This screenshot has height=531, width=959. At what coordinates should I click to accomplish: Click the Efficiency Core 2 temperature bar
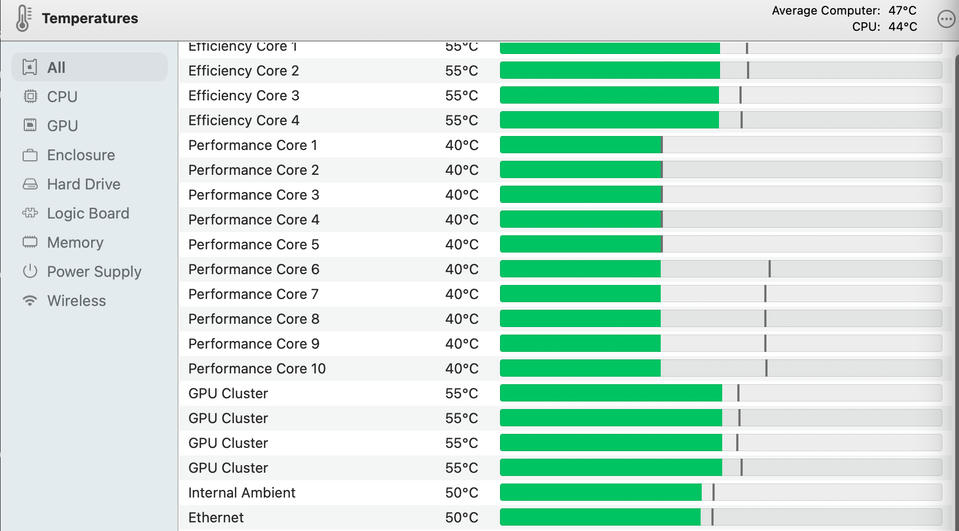coord(721,70)
